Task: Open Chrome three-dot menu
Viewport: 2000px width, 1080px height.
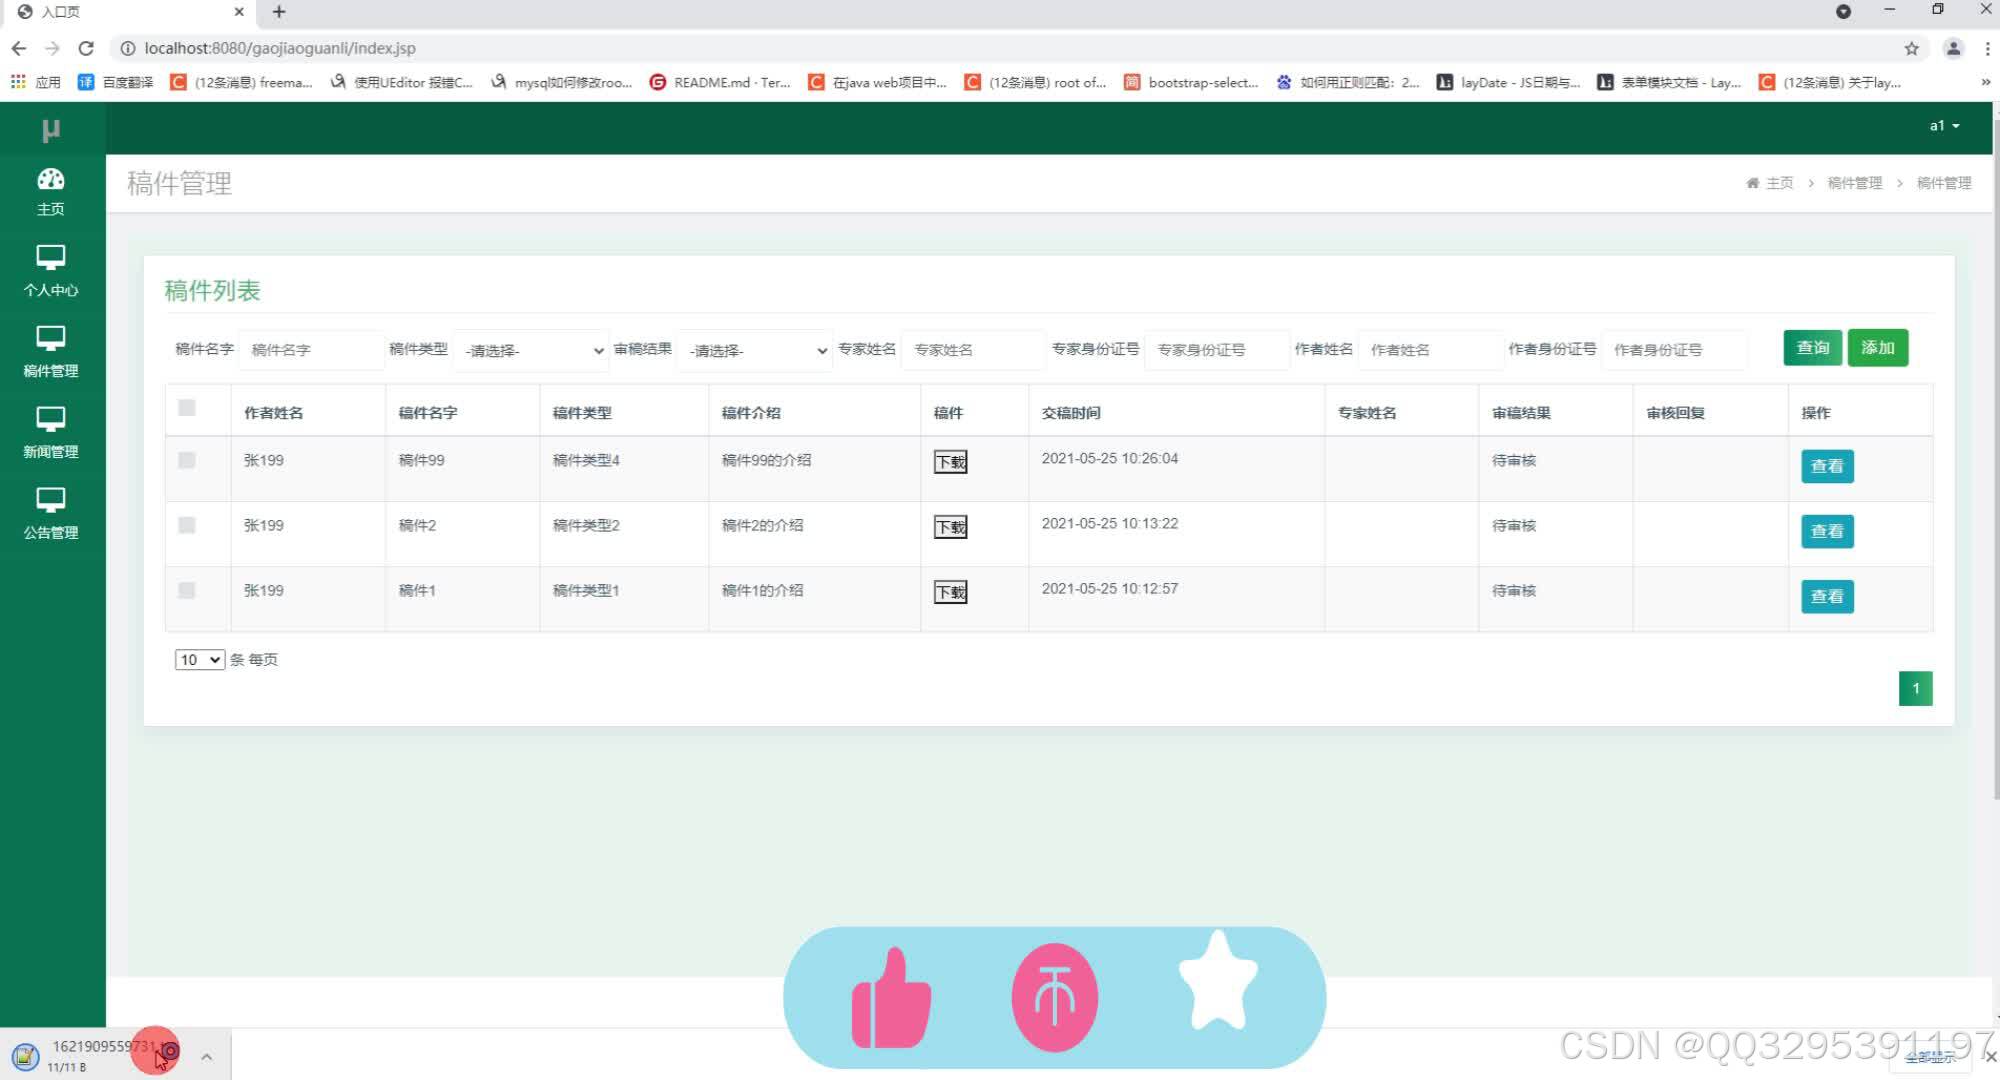Action: coord(1987,48)
